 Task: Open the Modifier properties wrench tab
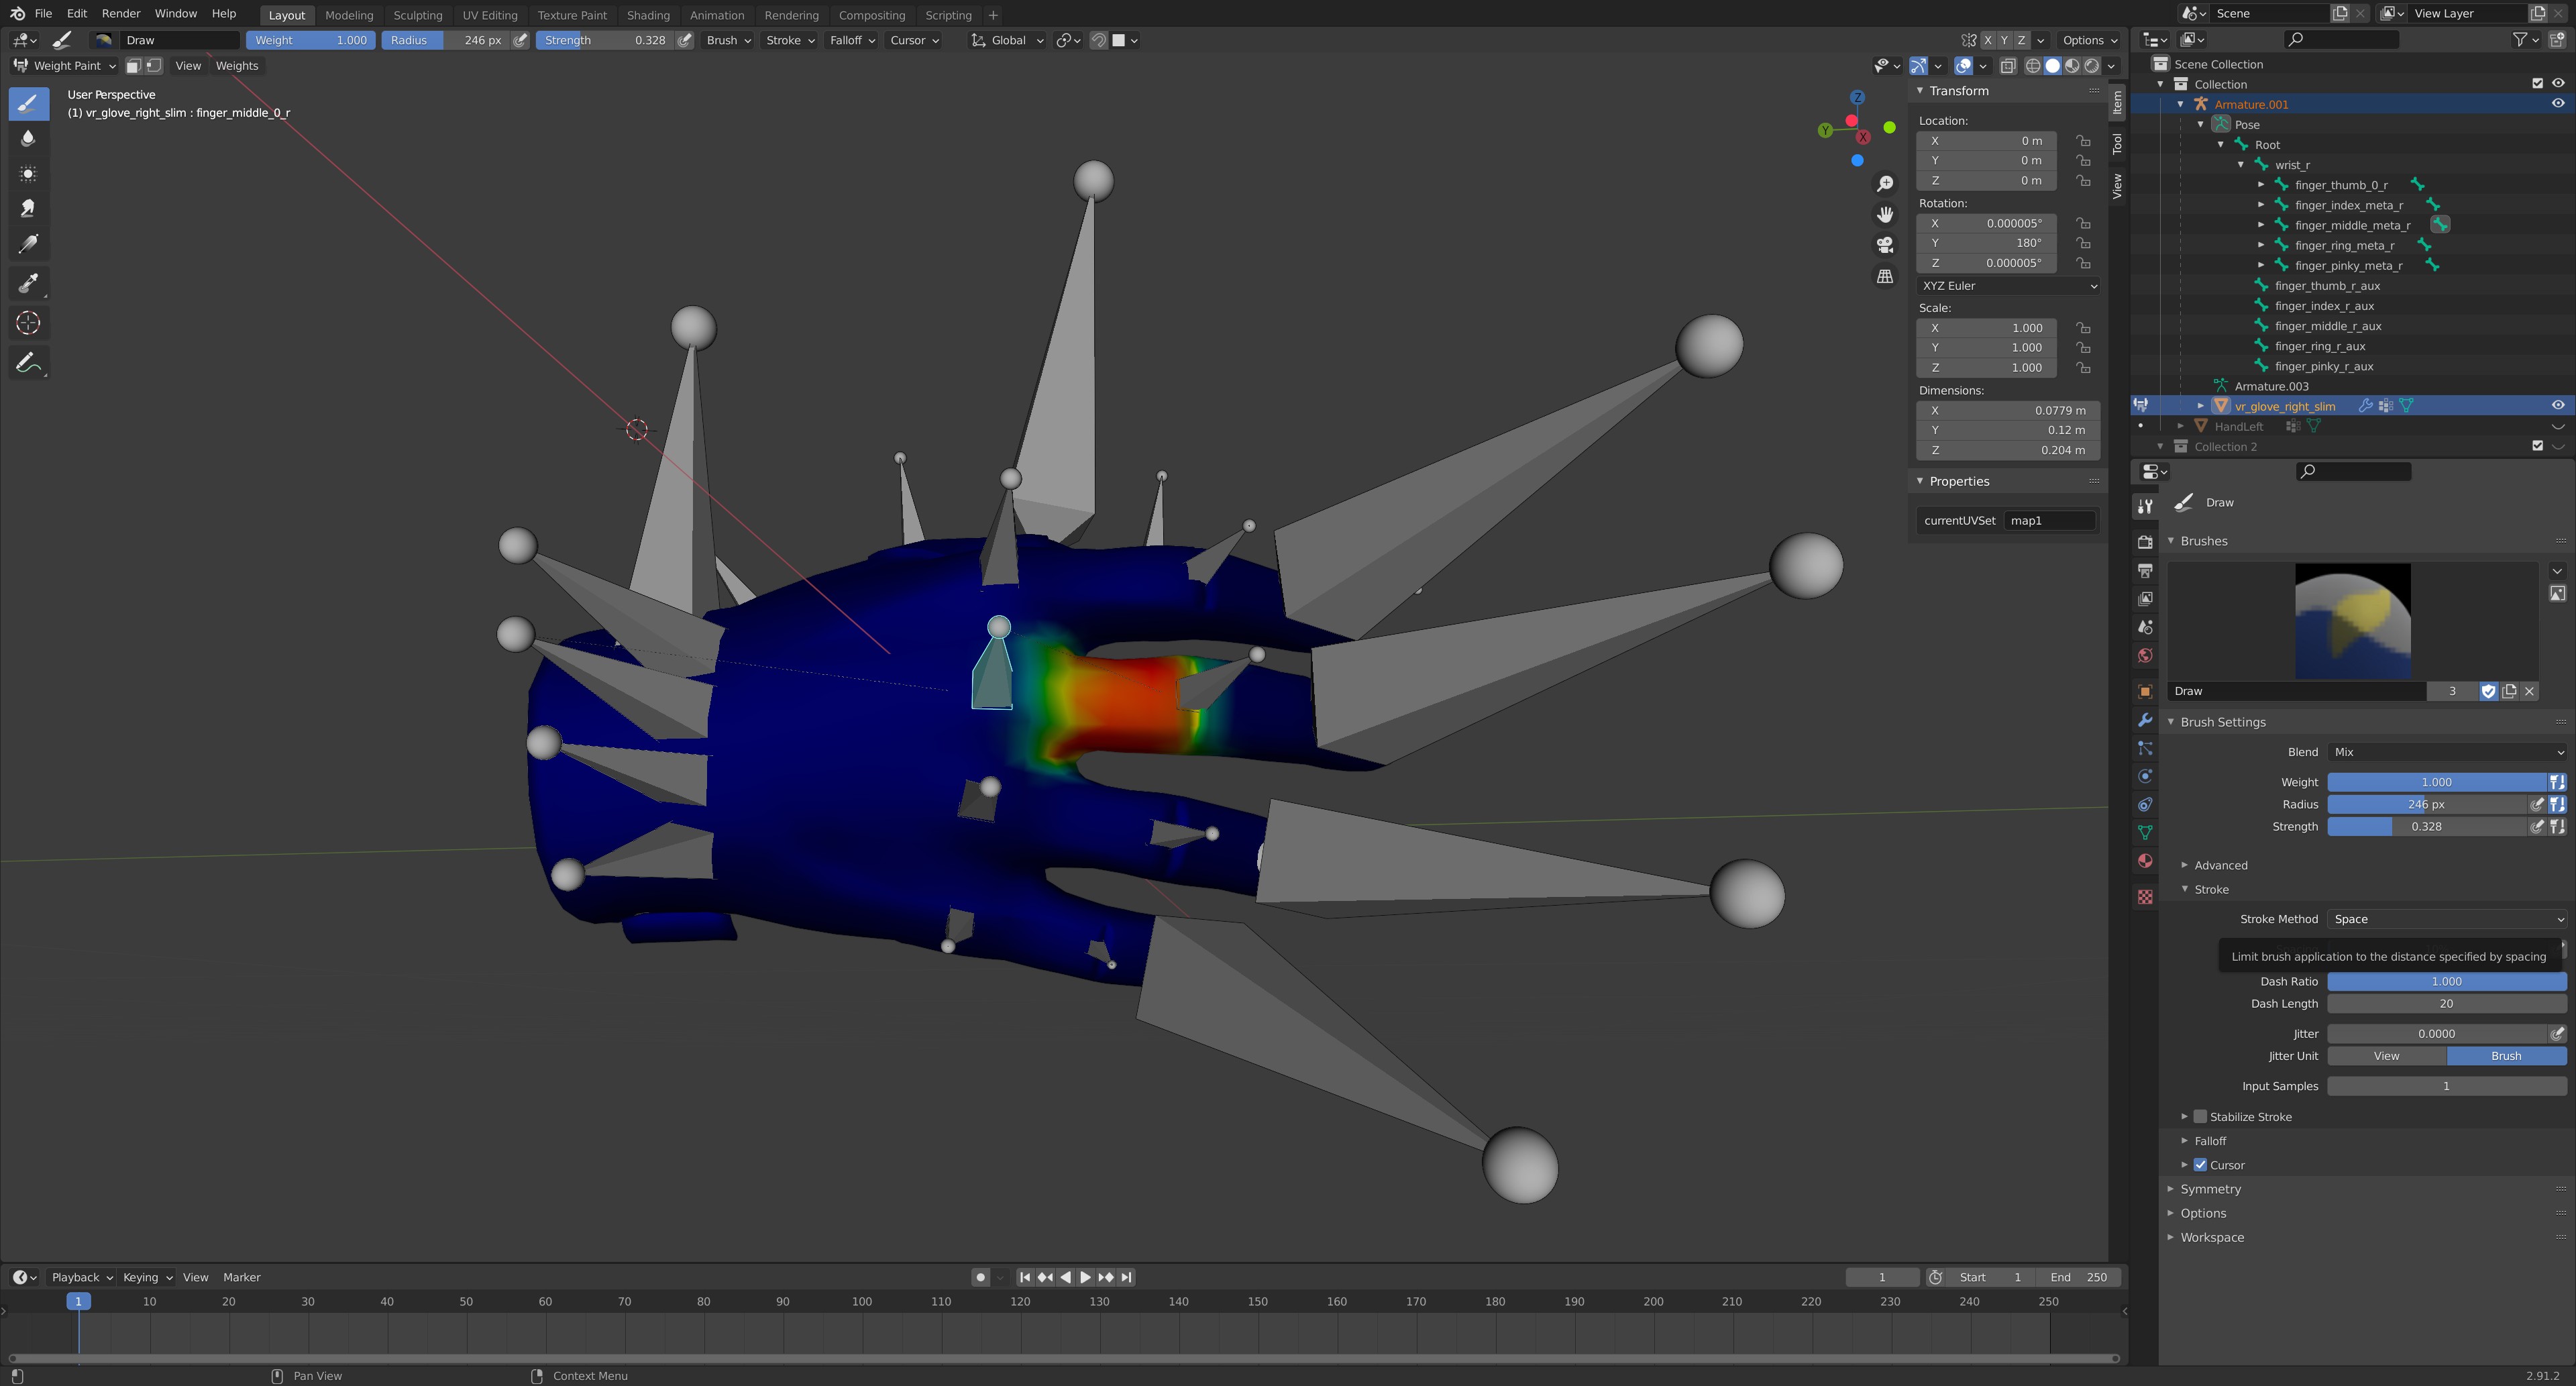click(2145, 720)
